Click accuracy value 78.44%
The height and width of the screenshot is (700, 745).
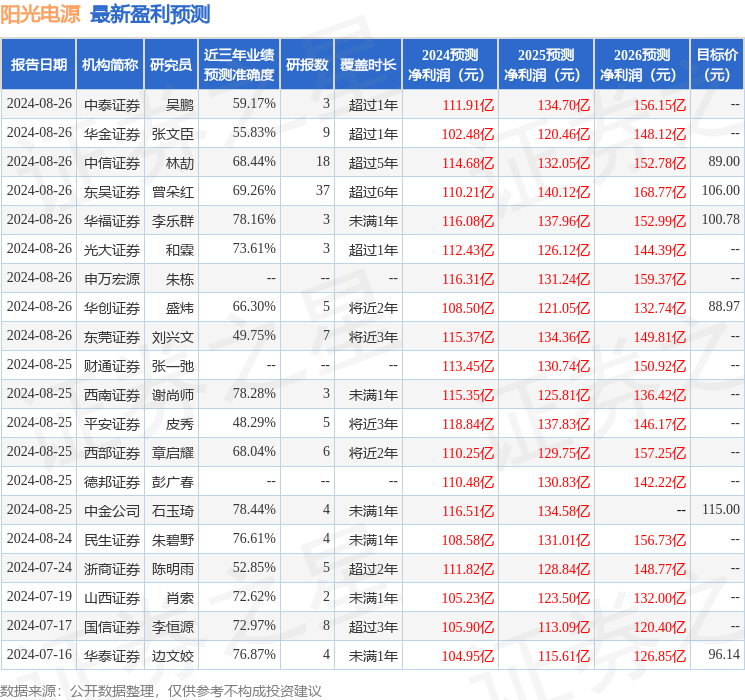click(254, 509)
